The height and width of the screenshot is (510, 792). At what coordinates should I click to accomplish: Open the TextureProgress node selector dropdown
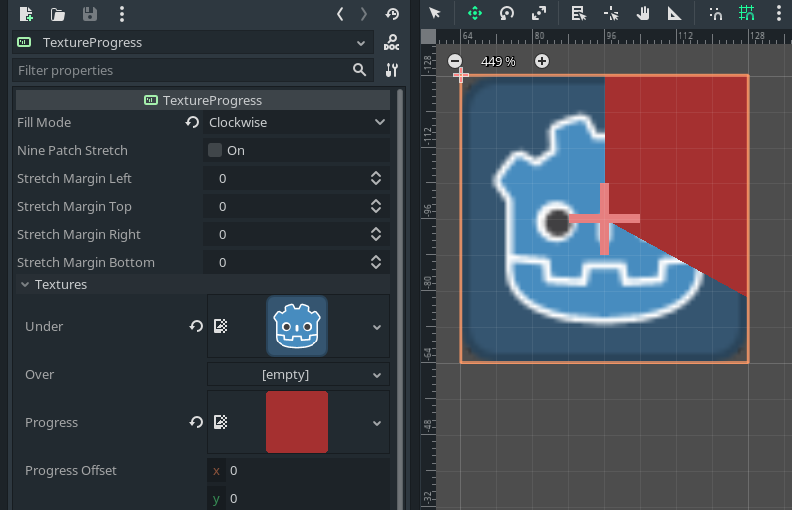193,42
